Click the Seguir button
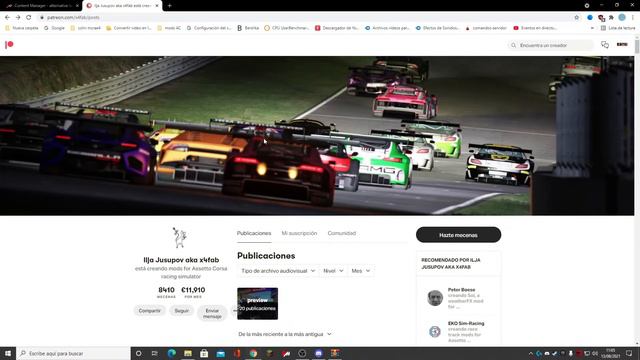 tap(182, 311)
